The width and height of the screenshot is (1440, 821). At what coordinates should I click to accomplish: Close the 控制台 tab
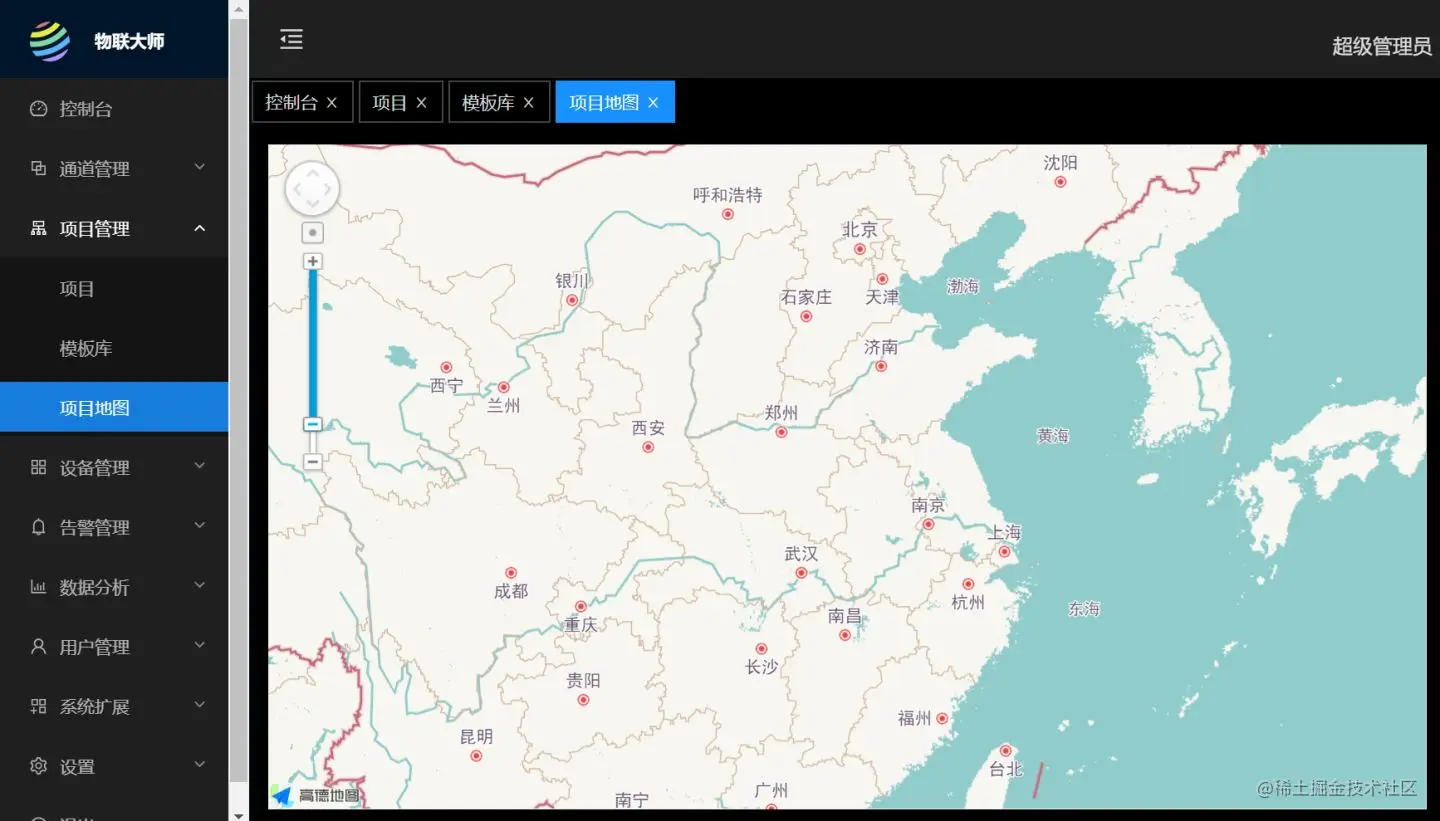click(x=332, y=103)
